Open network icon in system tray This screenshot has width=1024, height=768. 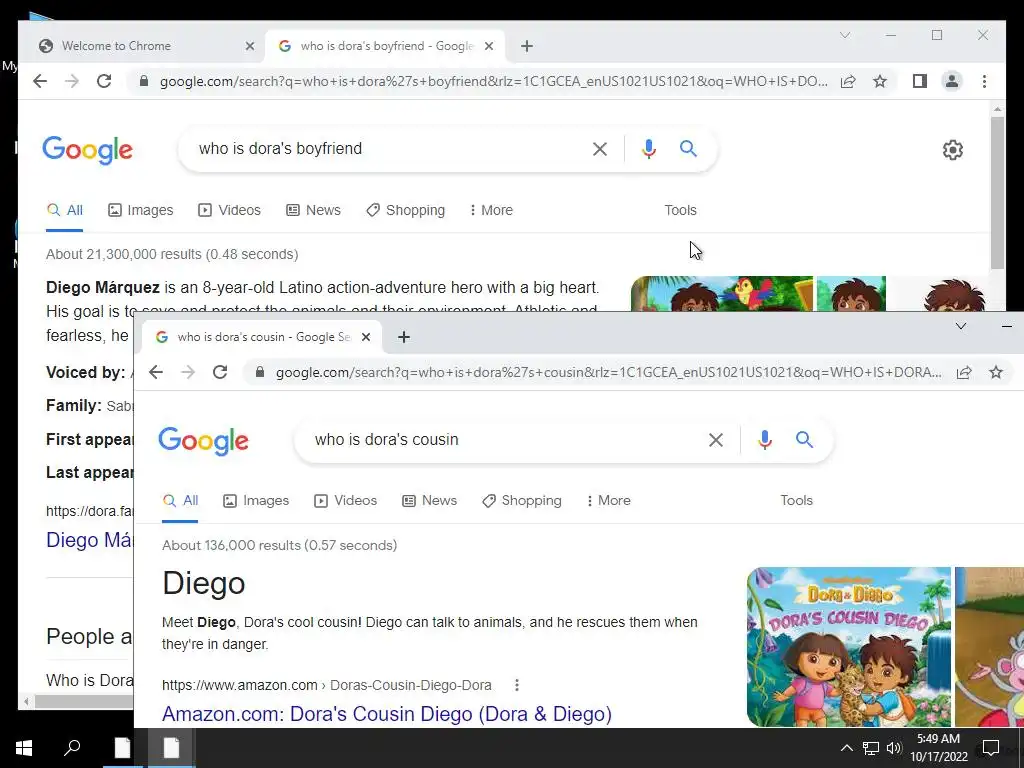coord(871,748)
